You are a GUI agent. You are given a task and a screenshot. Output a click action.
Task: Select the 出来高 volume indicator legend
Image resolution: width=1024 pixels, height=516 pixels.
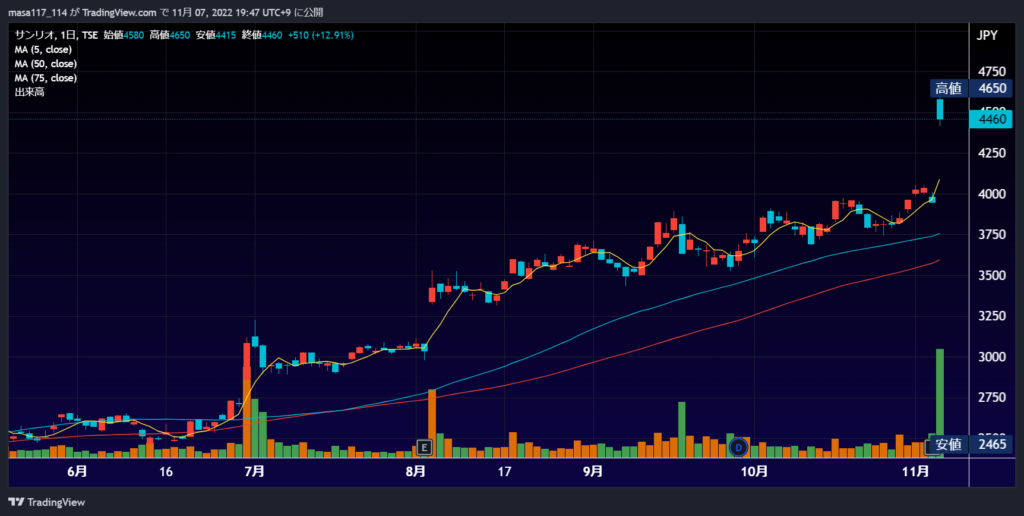(x=29, y=92)
